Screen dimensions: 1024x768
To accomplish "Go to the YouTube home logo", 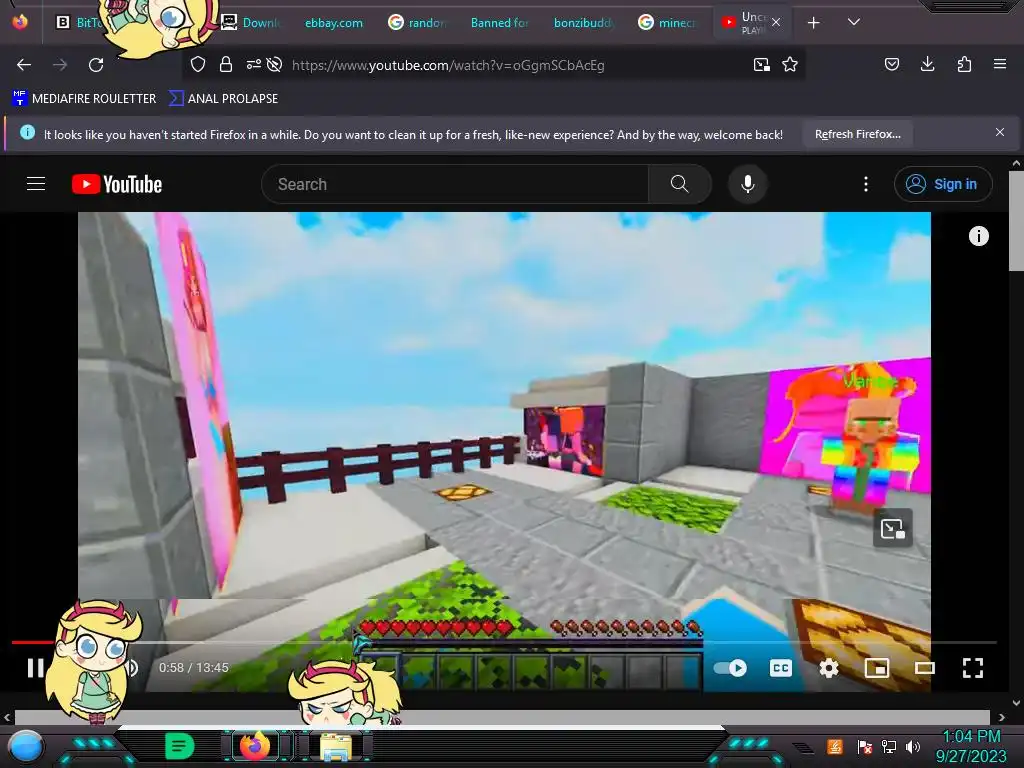I will (117, 184).
